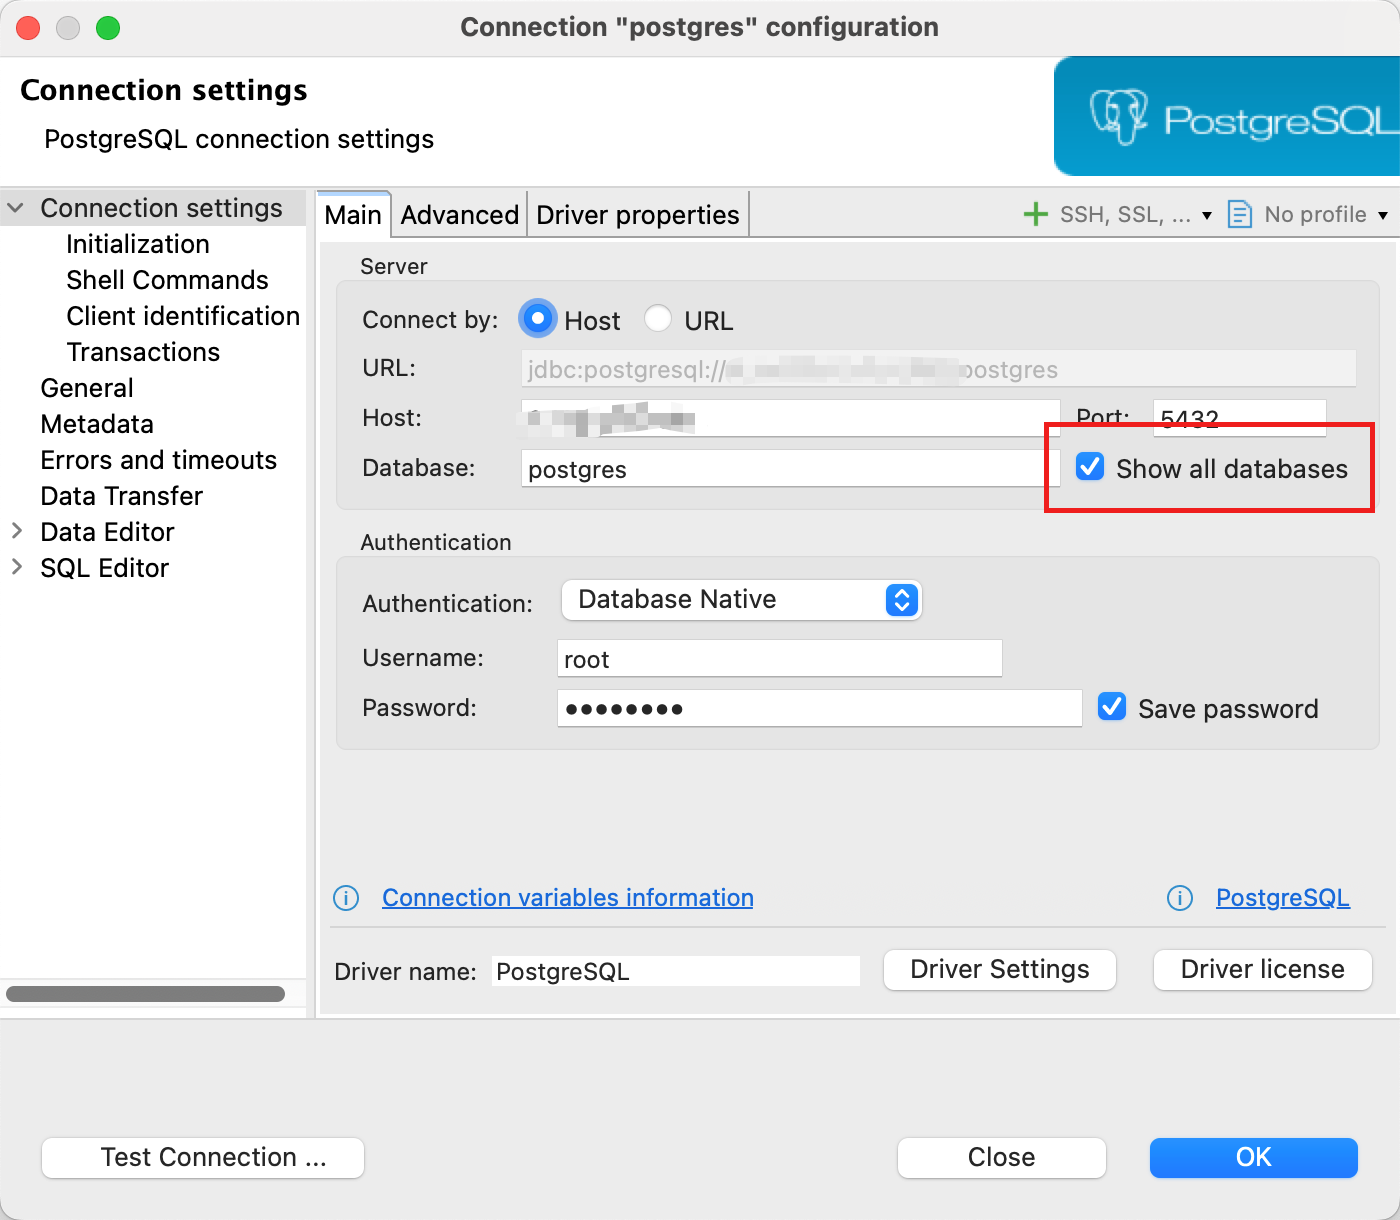Click the PostgreSQL elephant logo banner

point(1227,116)
